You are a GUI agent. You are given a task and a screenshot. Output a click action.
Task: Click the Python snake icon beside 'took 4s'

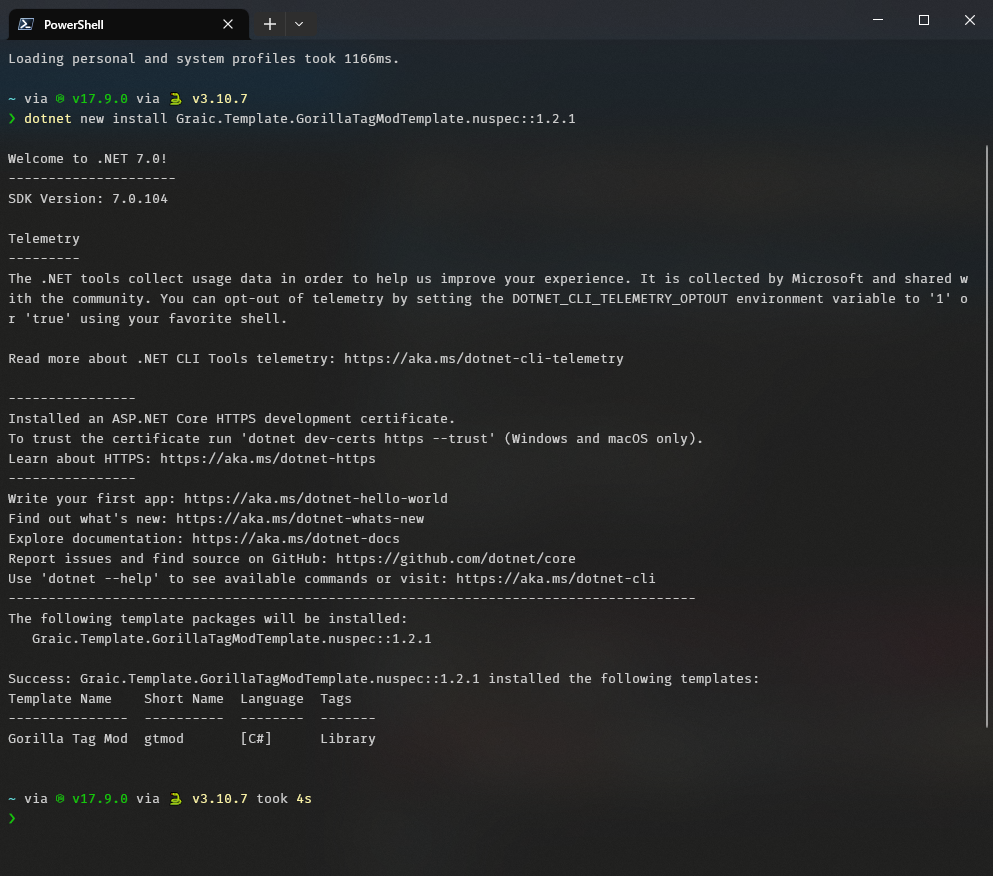click(x=176, y=799)
